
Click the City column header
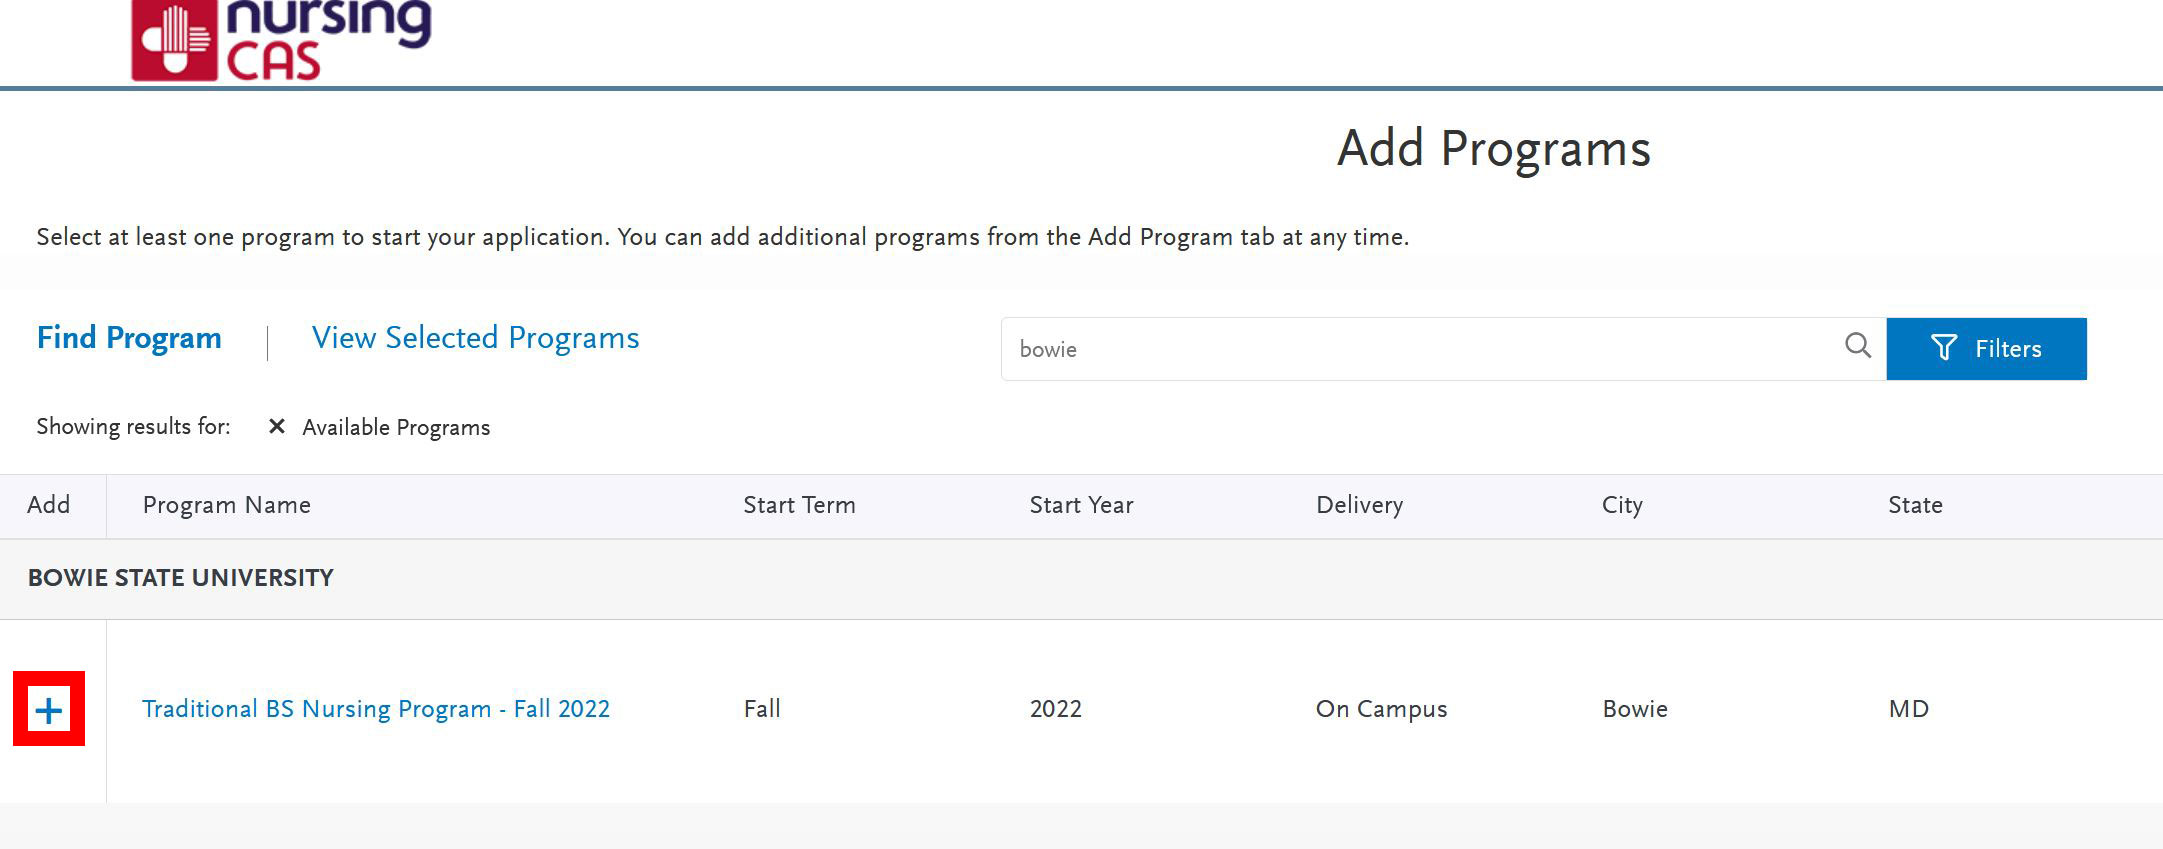pyautogui.click(x=1621, y=505)
